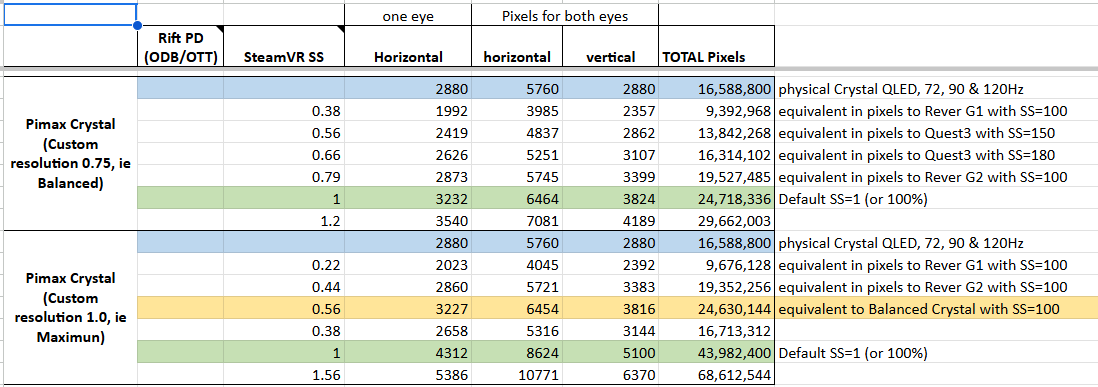Select the 'Horizontal' header under one eye
The image size is (1098, 387).
point(408,47)
